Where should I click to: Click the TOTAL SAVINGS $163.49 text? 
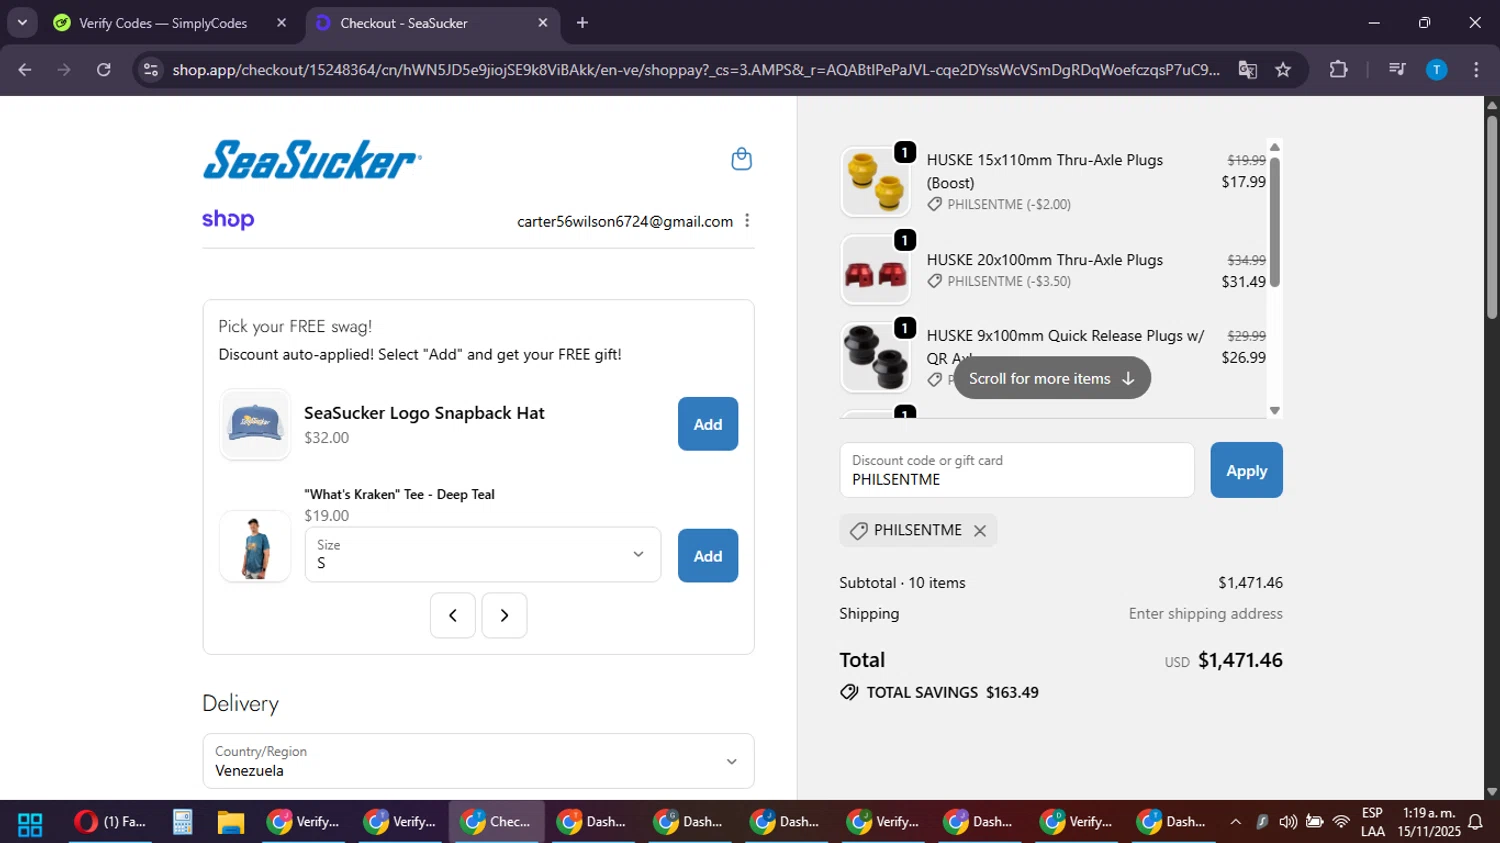[952, 692]
